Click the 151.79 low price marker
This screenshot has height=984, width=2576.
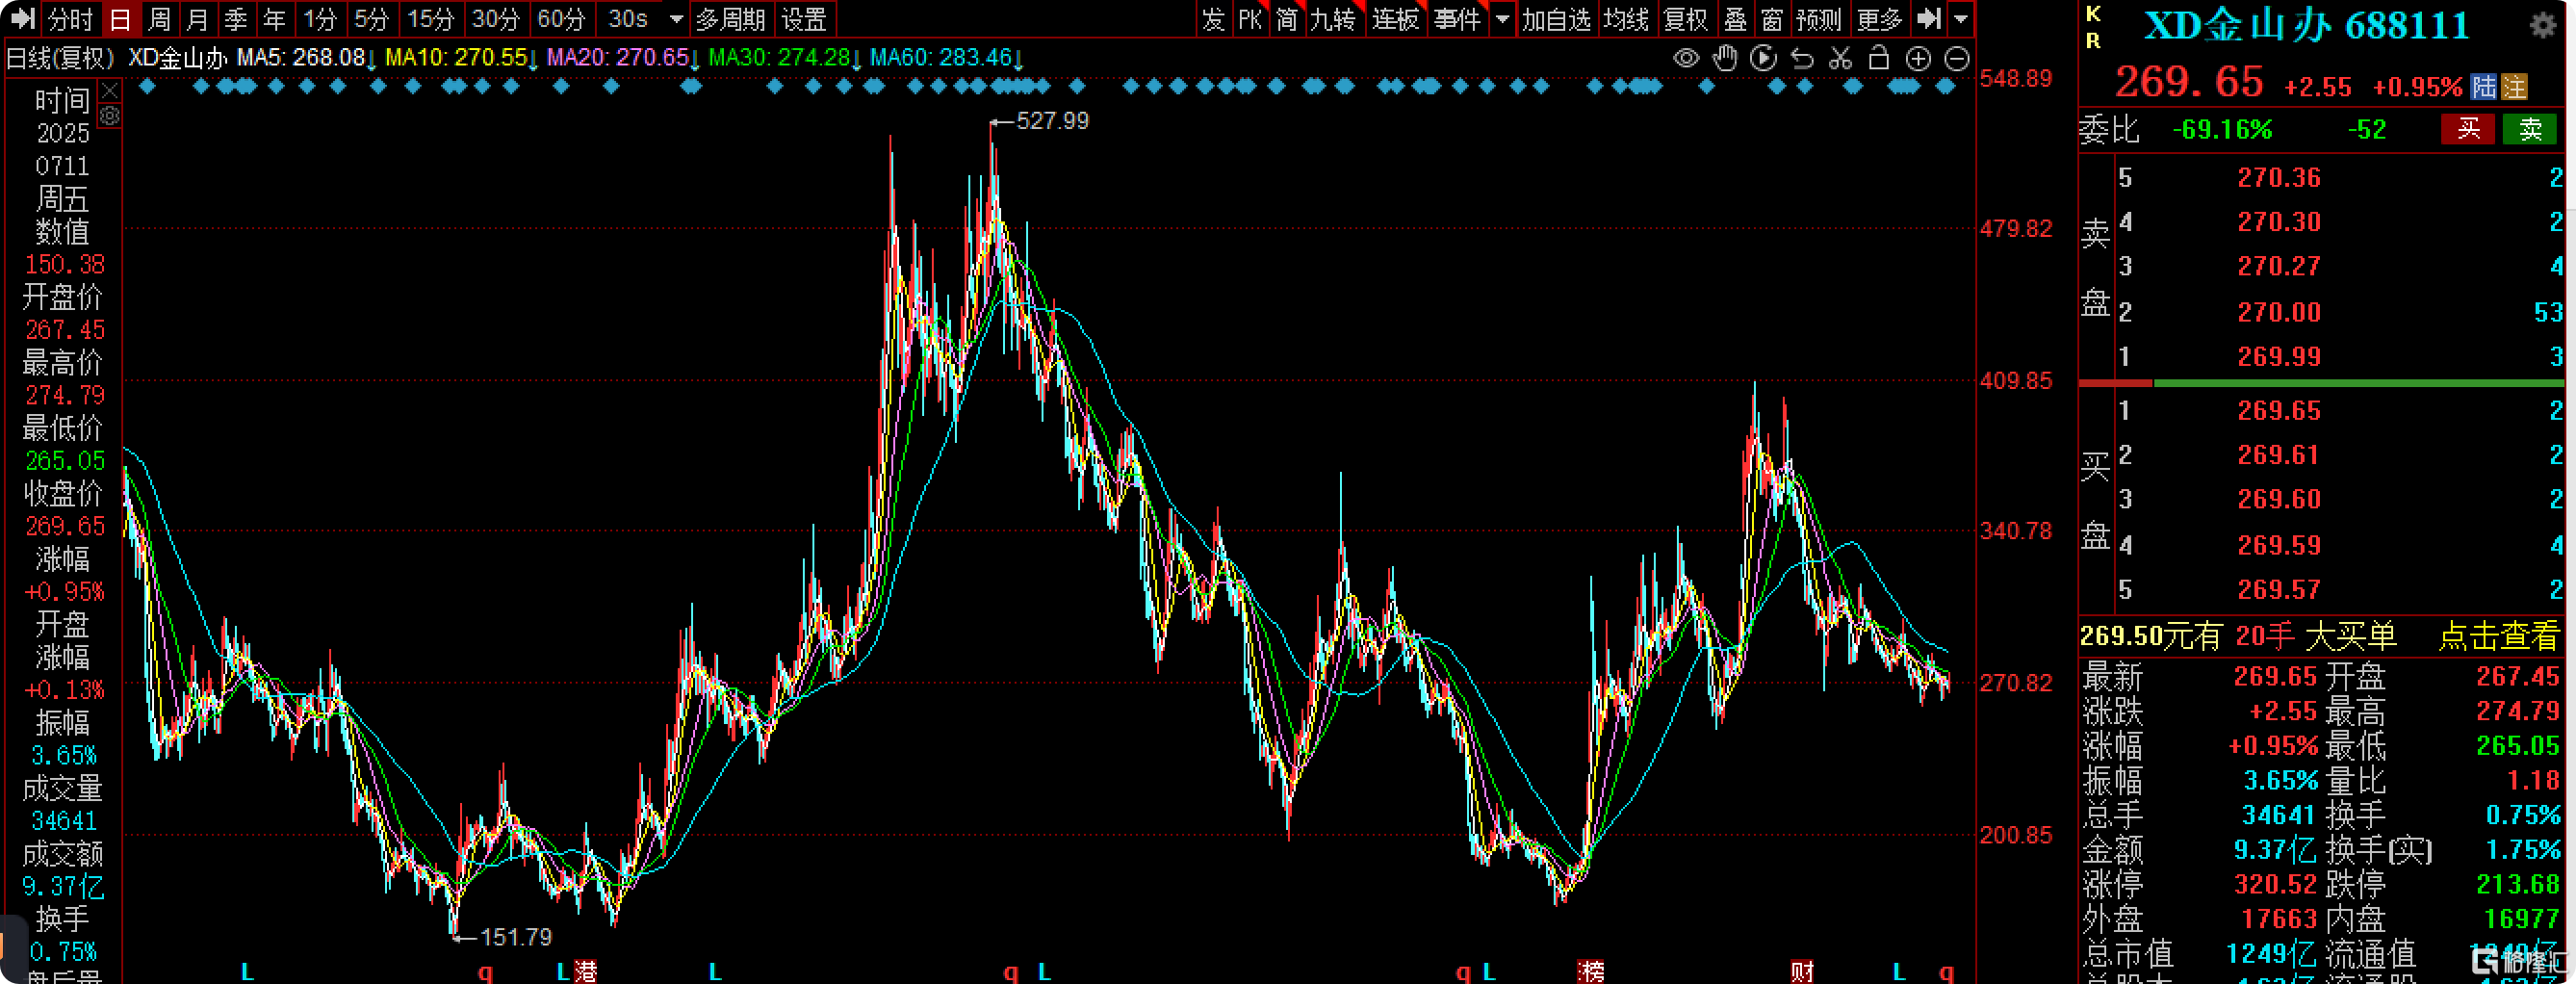tap(516, 937)
